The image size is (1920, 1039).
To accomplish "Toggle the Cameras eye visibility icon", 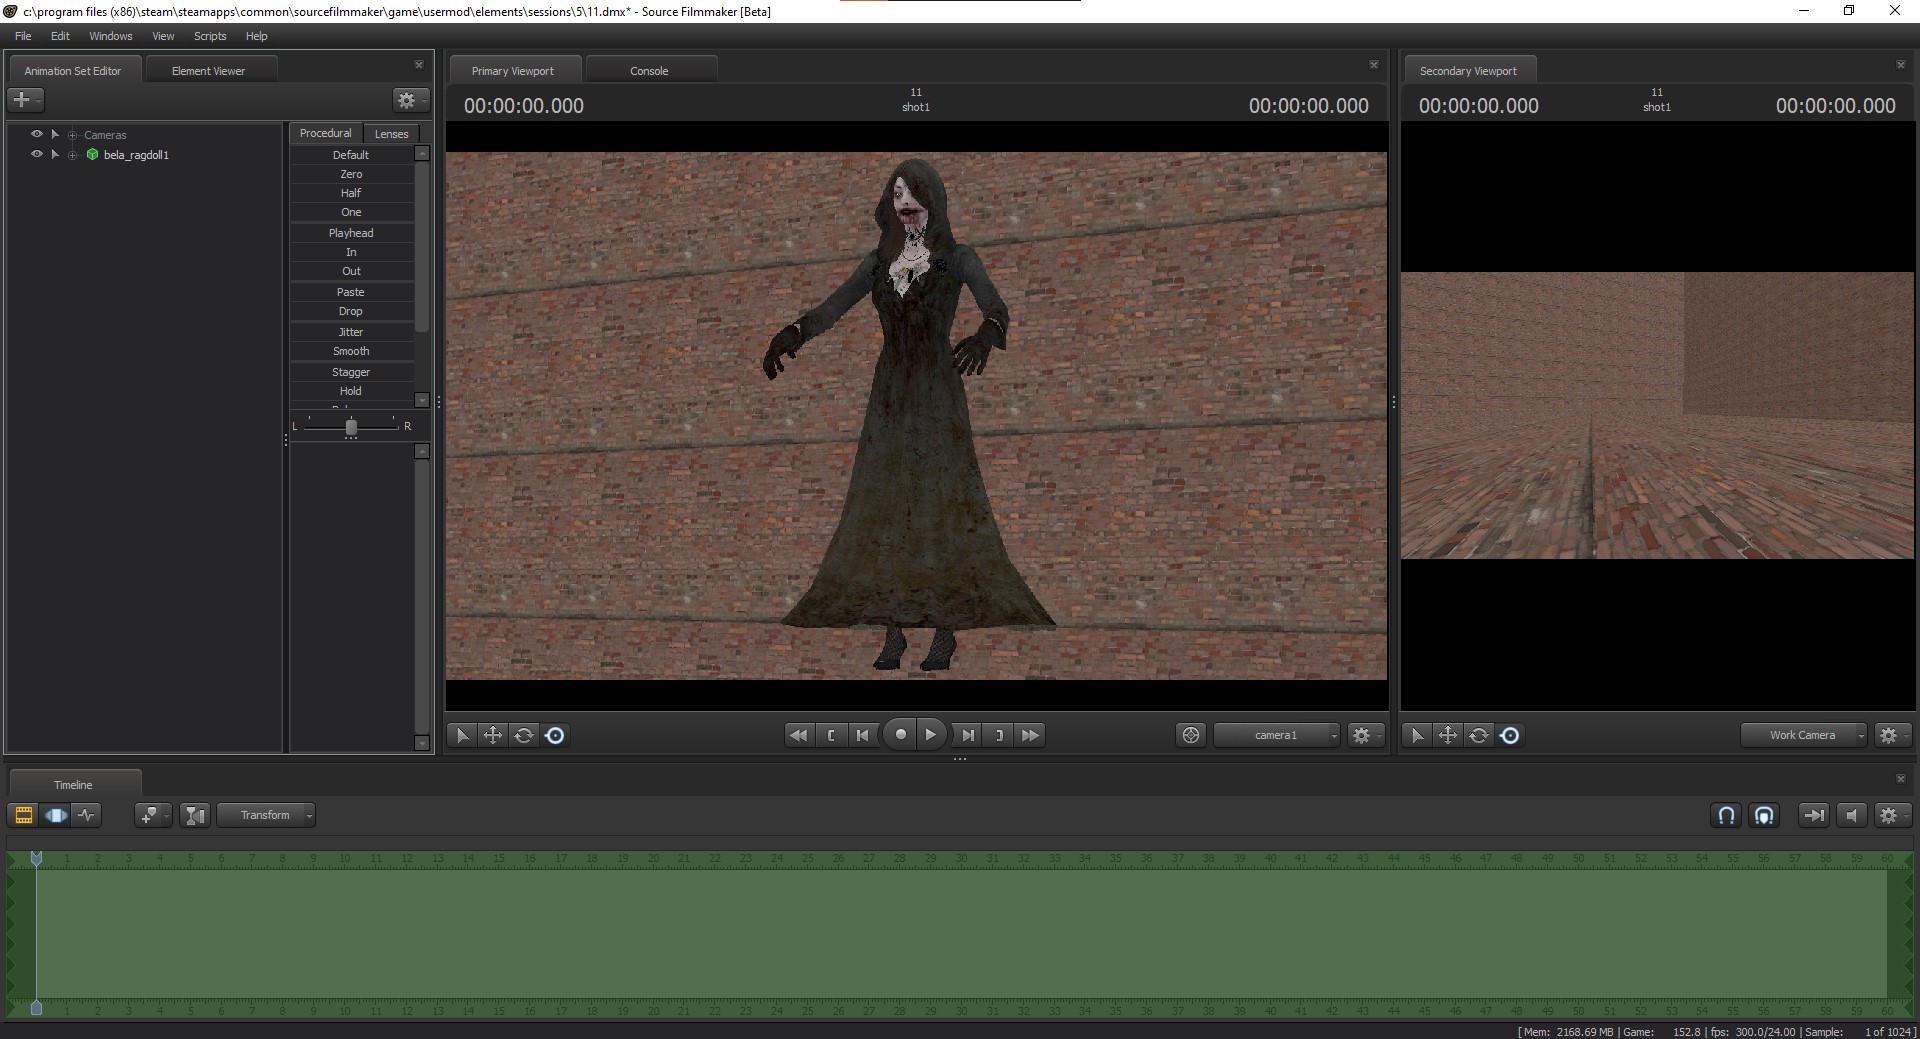I will tap(37, 134).
